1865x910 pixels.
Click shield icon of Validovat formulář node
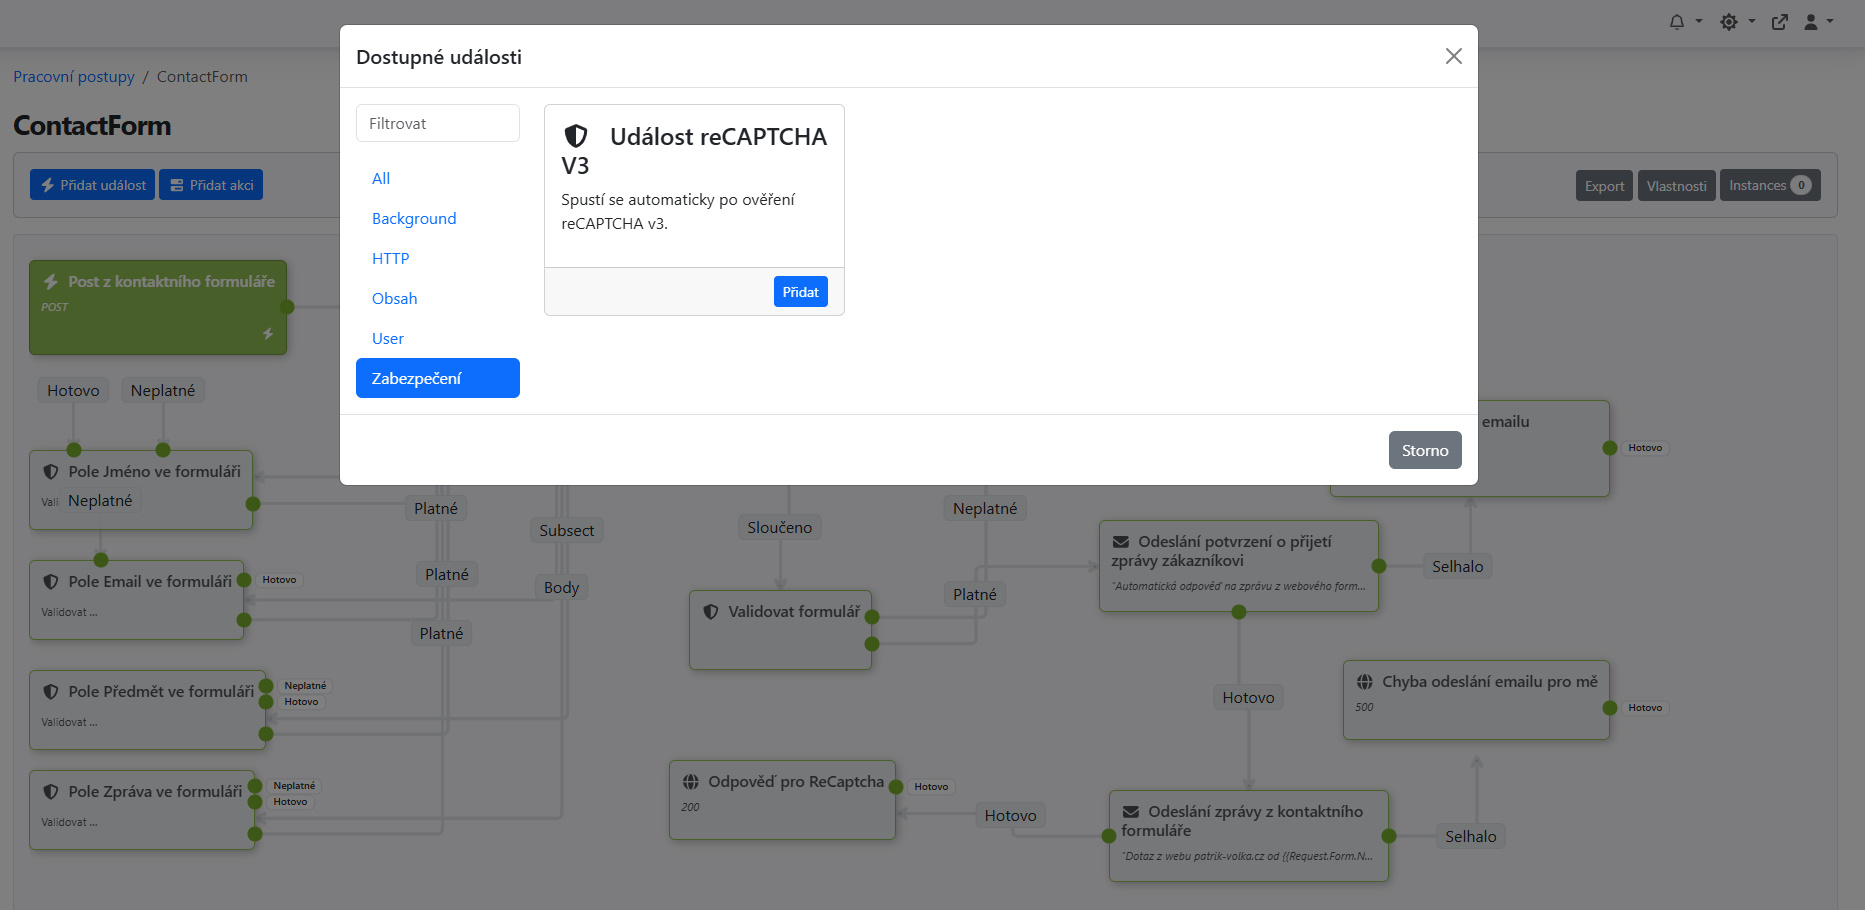point(711,612)
